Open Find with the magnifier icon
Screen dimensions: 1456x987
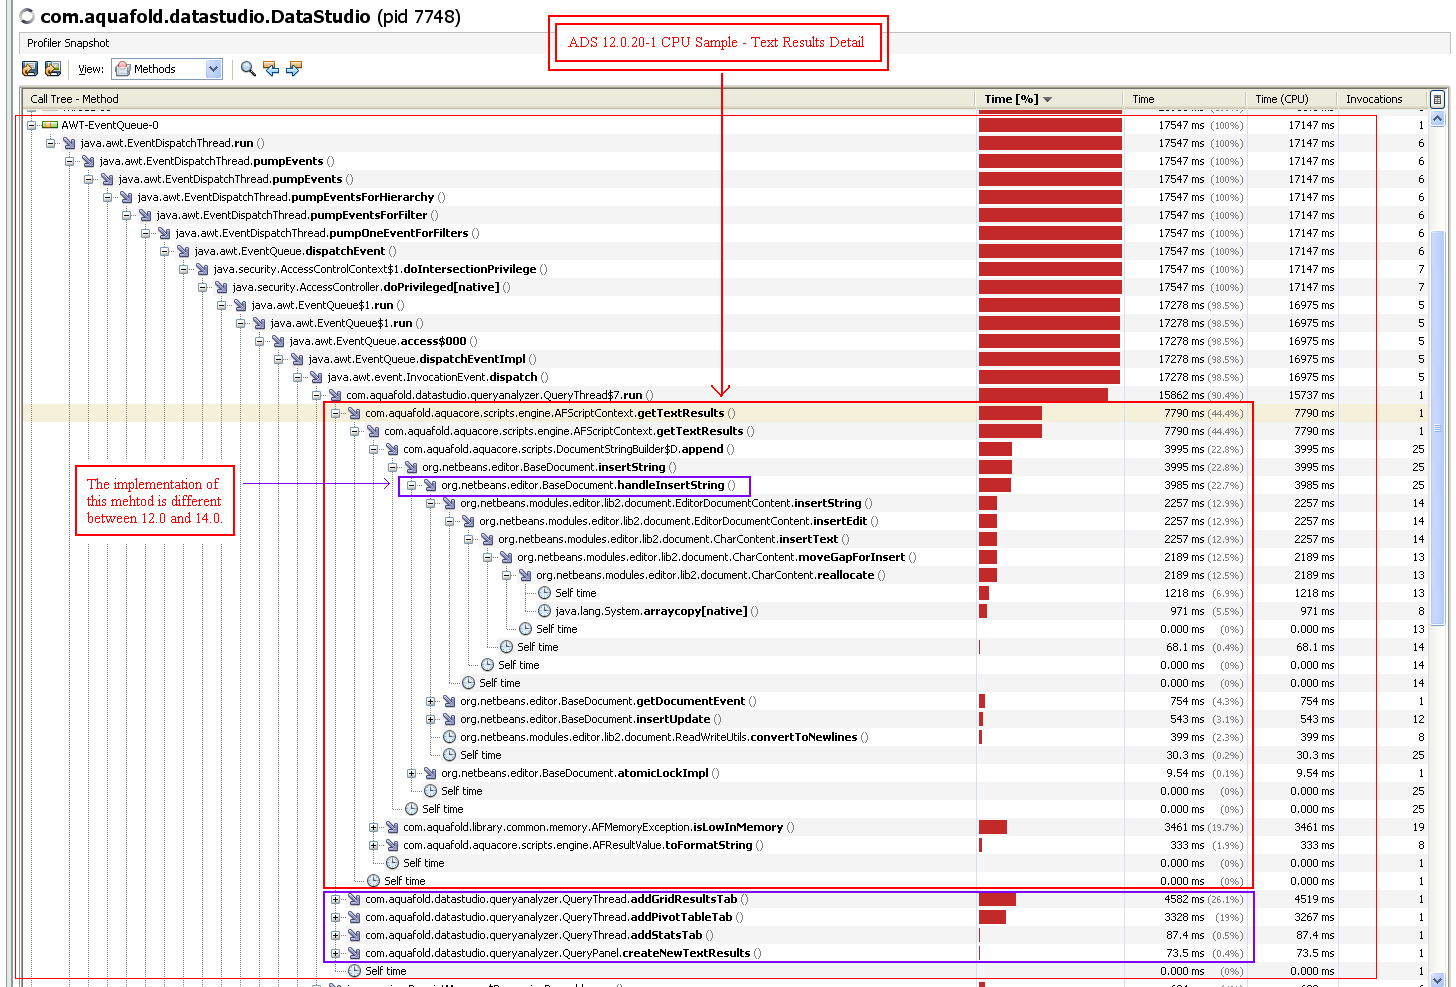pos(248,69)
